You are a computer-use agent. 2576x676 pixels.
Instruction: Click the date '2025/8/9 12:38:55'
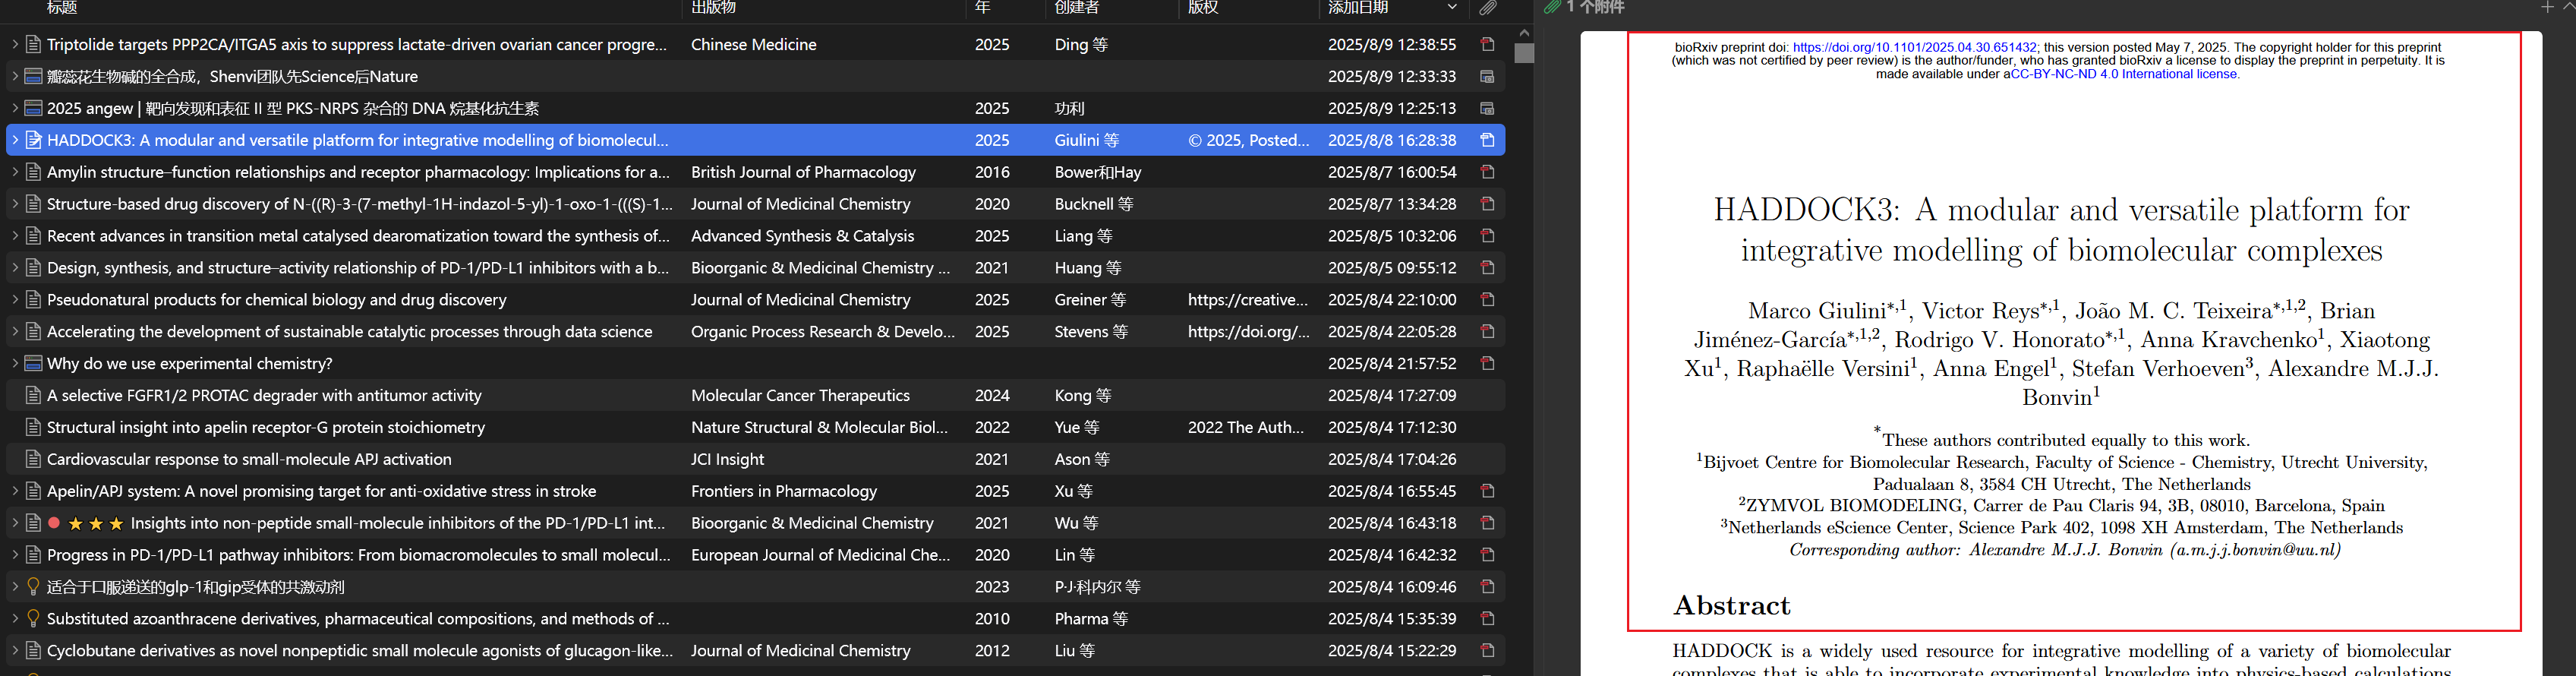coord(1392,44)
